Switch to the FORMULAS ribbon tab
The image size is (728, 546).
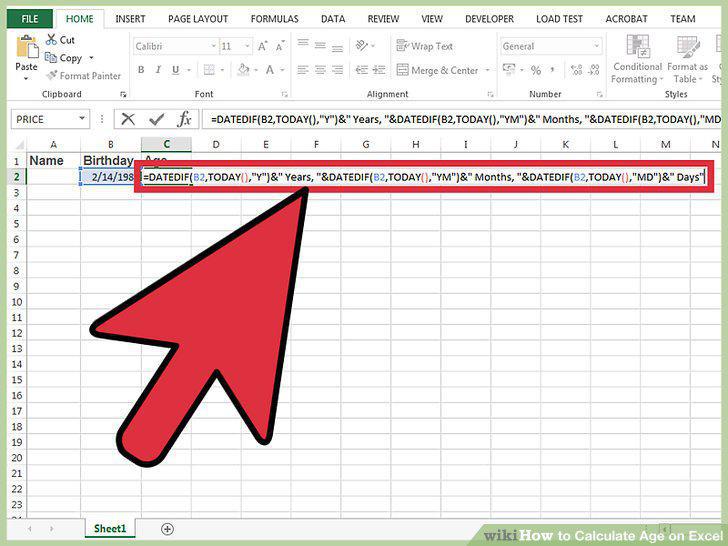pyautogui.click(x=274, y=19)
